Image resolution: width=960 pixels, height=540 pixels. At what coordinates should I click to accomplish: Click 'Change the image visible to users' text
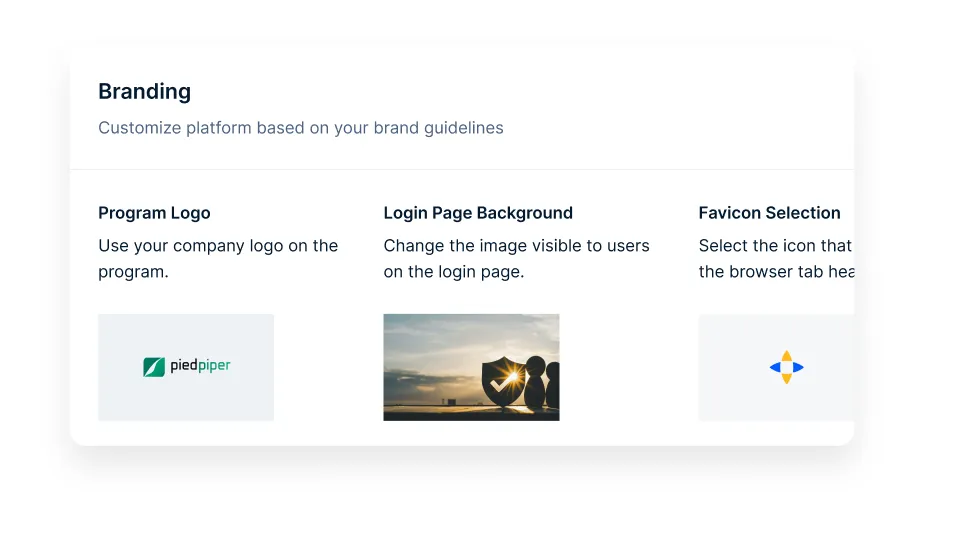(x=517, y=246)
